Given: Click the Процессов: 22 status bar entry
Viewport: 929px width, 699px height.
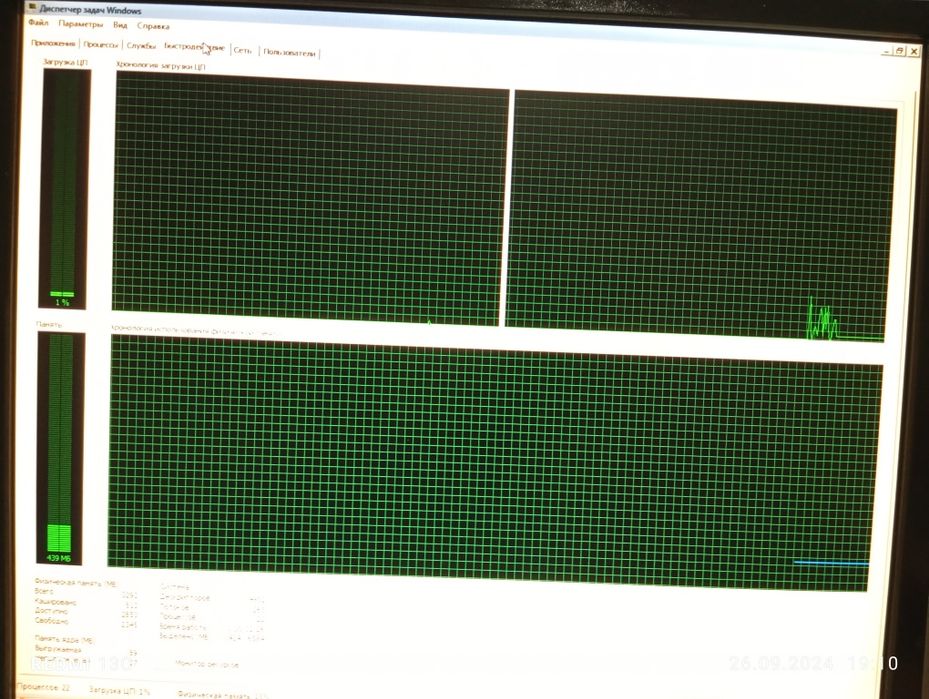Looking at the screenshot, I should 43,687.
